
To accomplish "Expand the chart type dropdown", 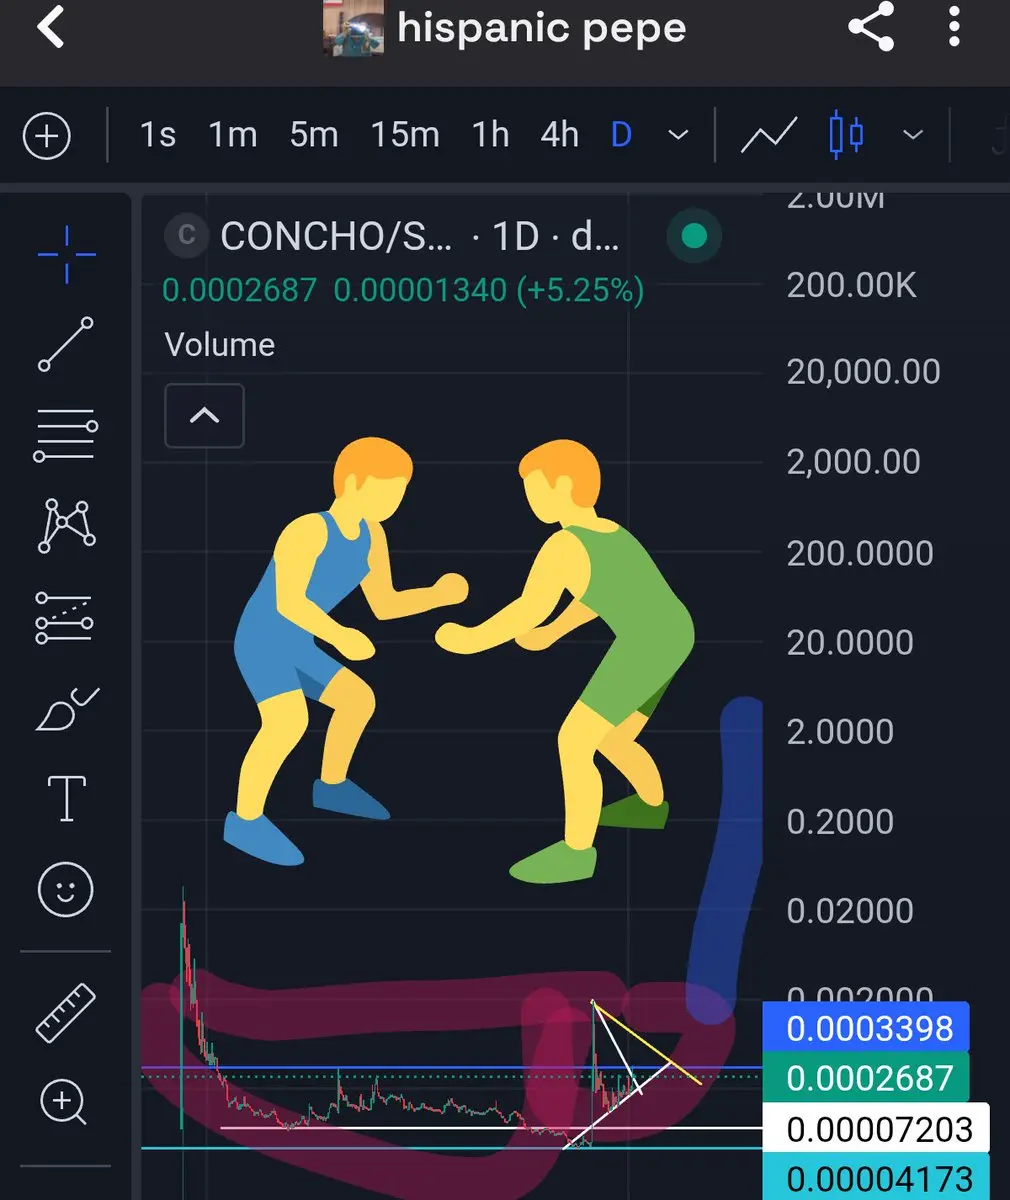I will tap(913, 135).
